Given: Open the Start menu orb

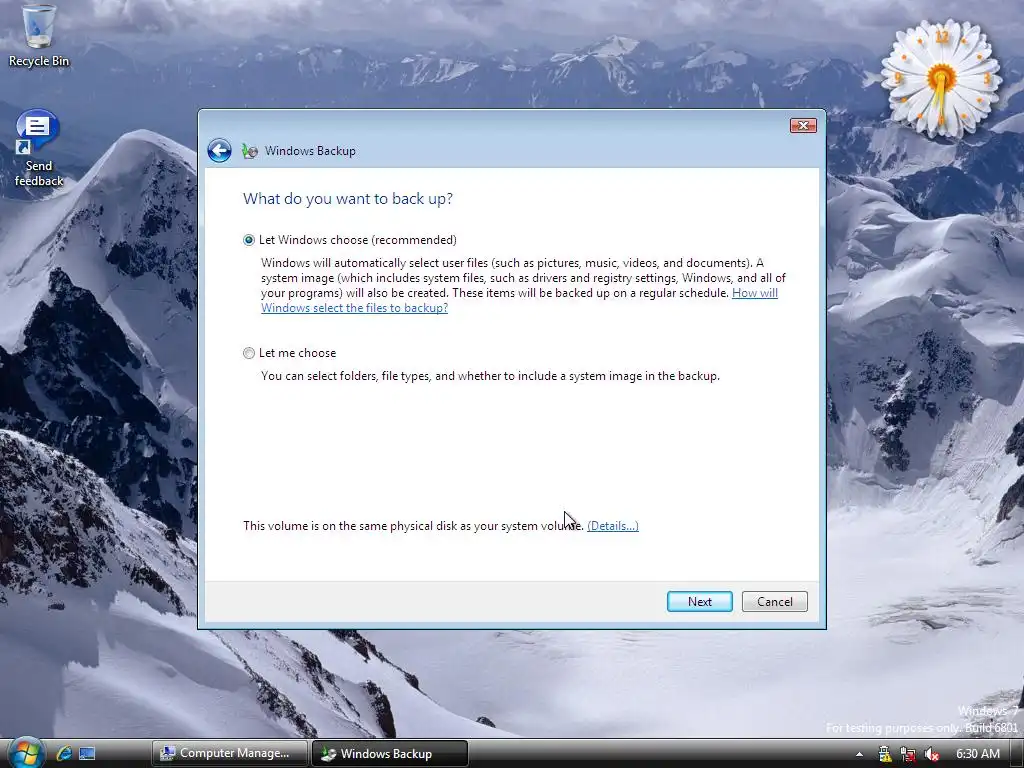Looking at the screenshot, I should 25,752.
